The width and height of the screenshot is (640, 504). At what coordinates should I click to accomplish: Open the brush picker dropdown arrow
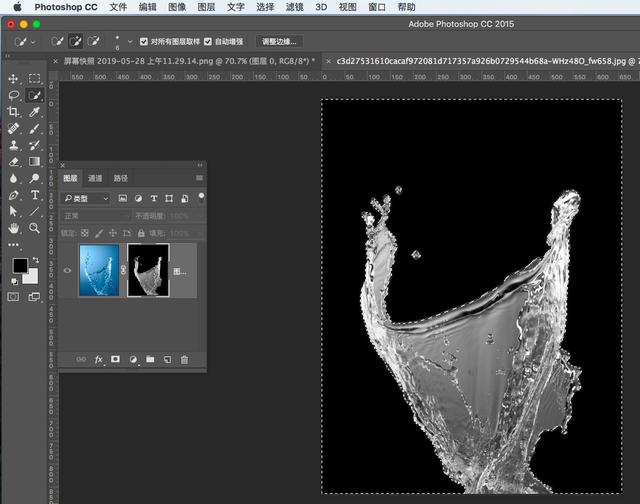130,42
